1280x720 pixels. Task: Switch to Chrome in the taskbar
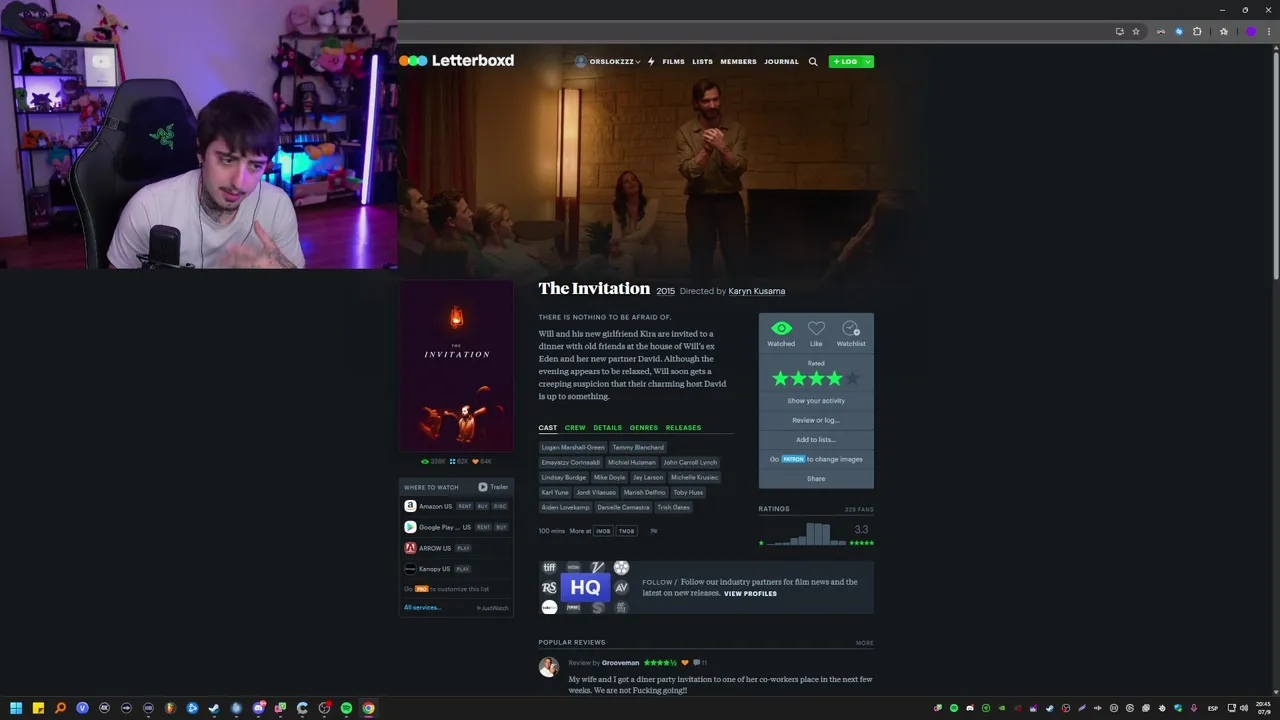tap(368, 708)
